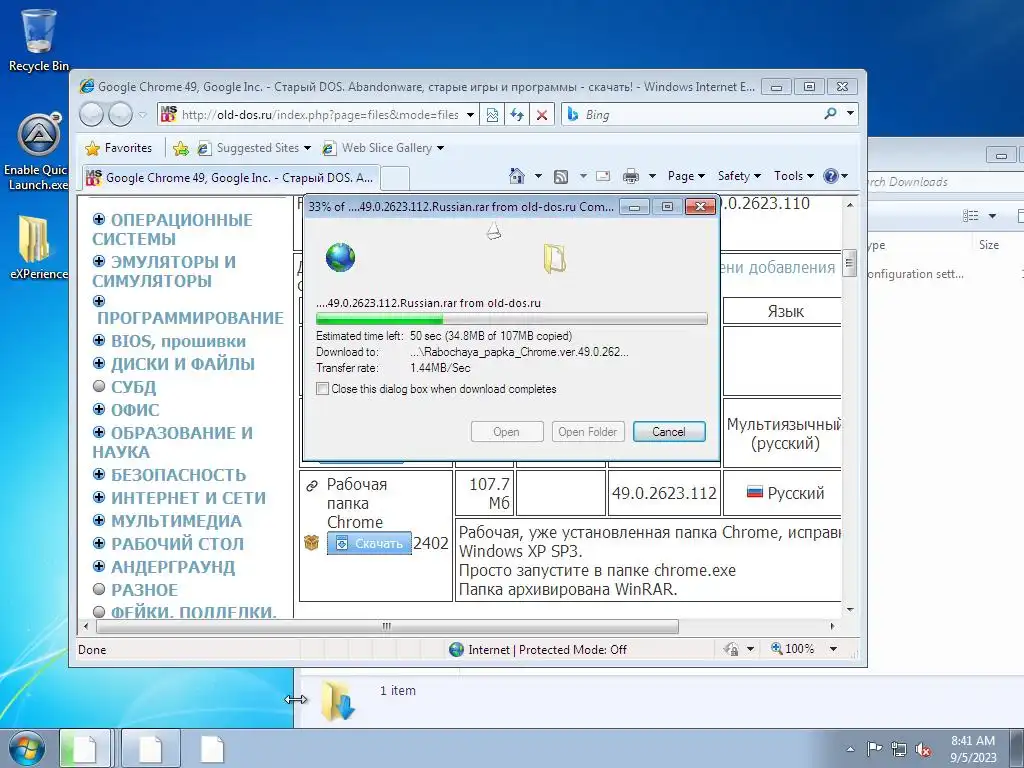Select СУБД radio bullet in sidebar
The image size is (1024, 768).
[99, 386]
